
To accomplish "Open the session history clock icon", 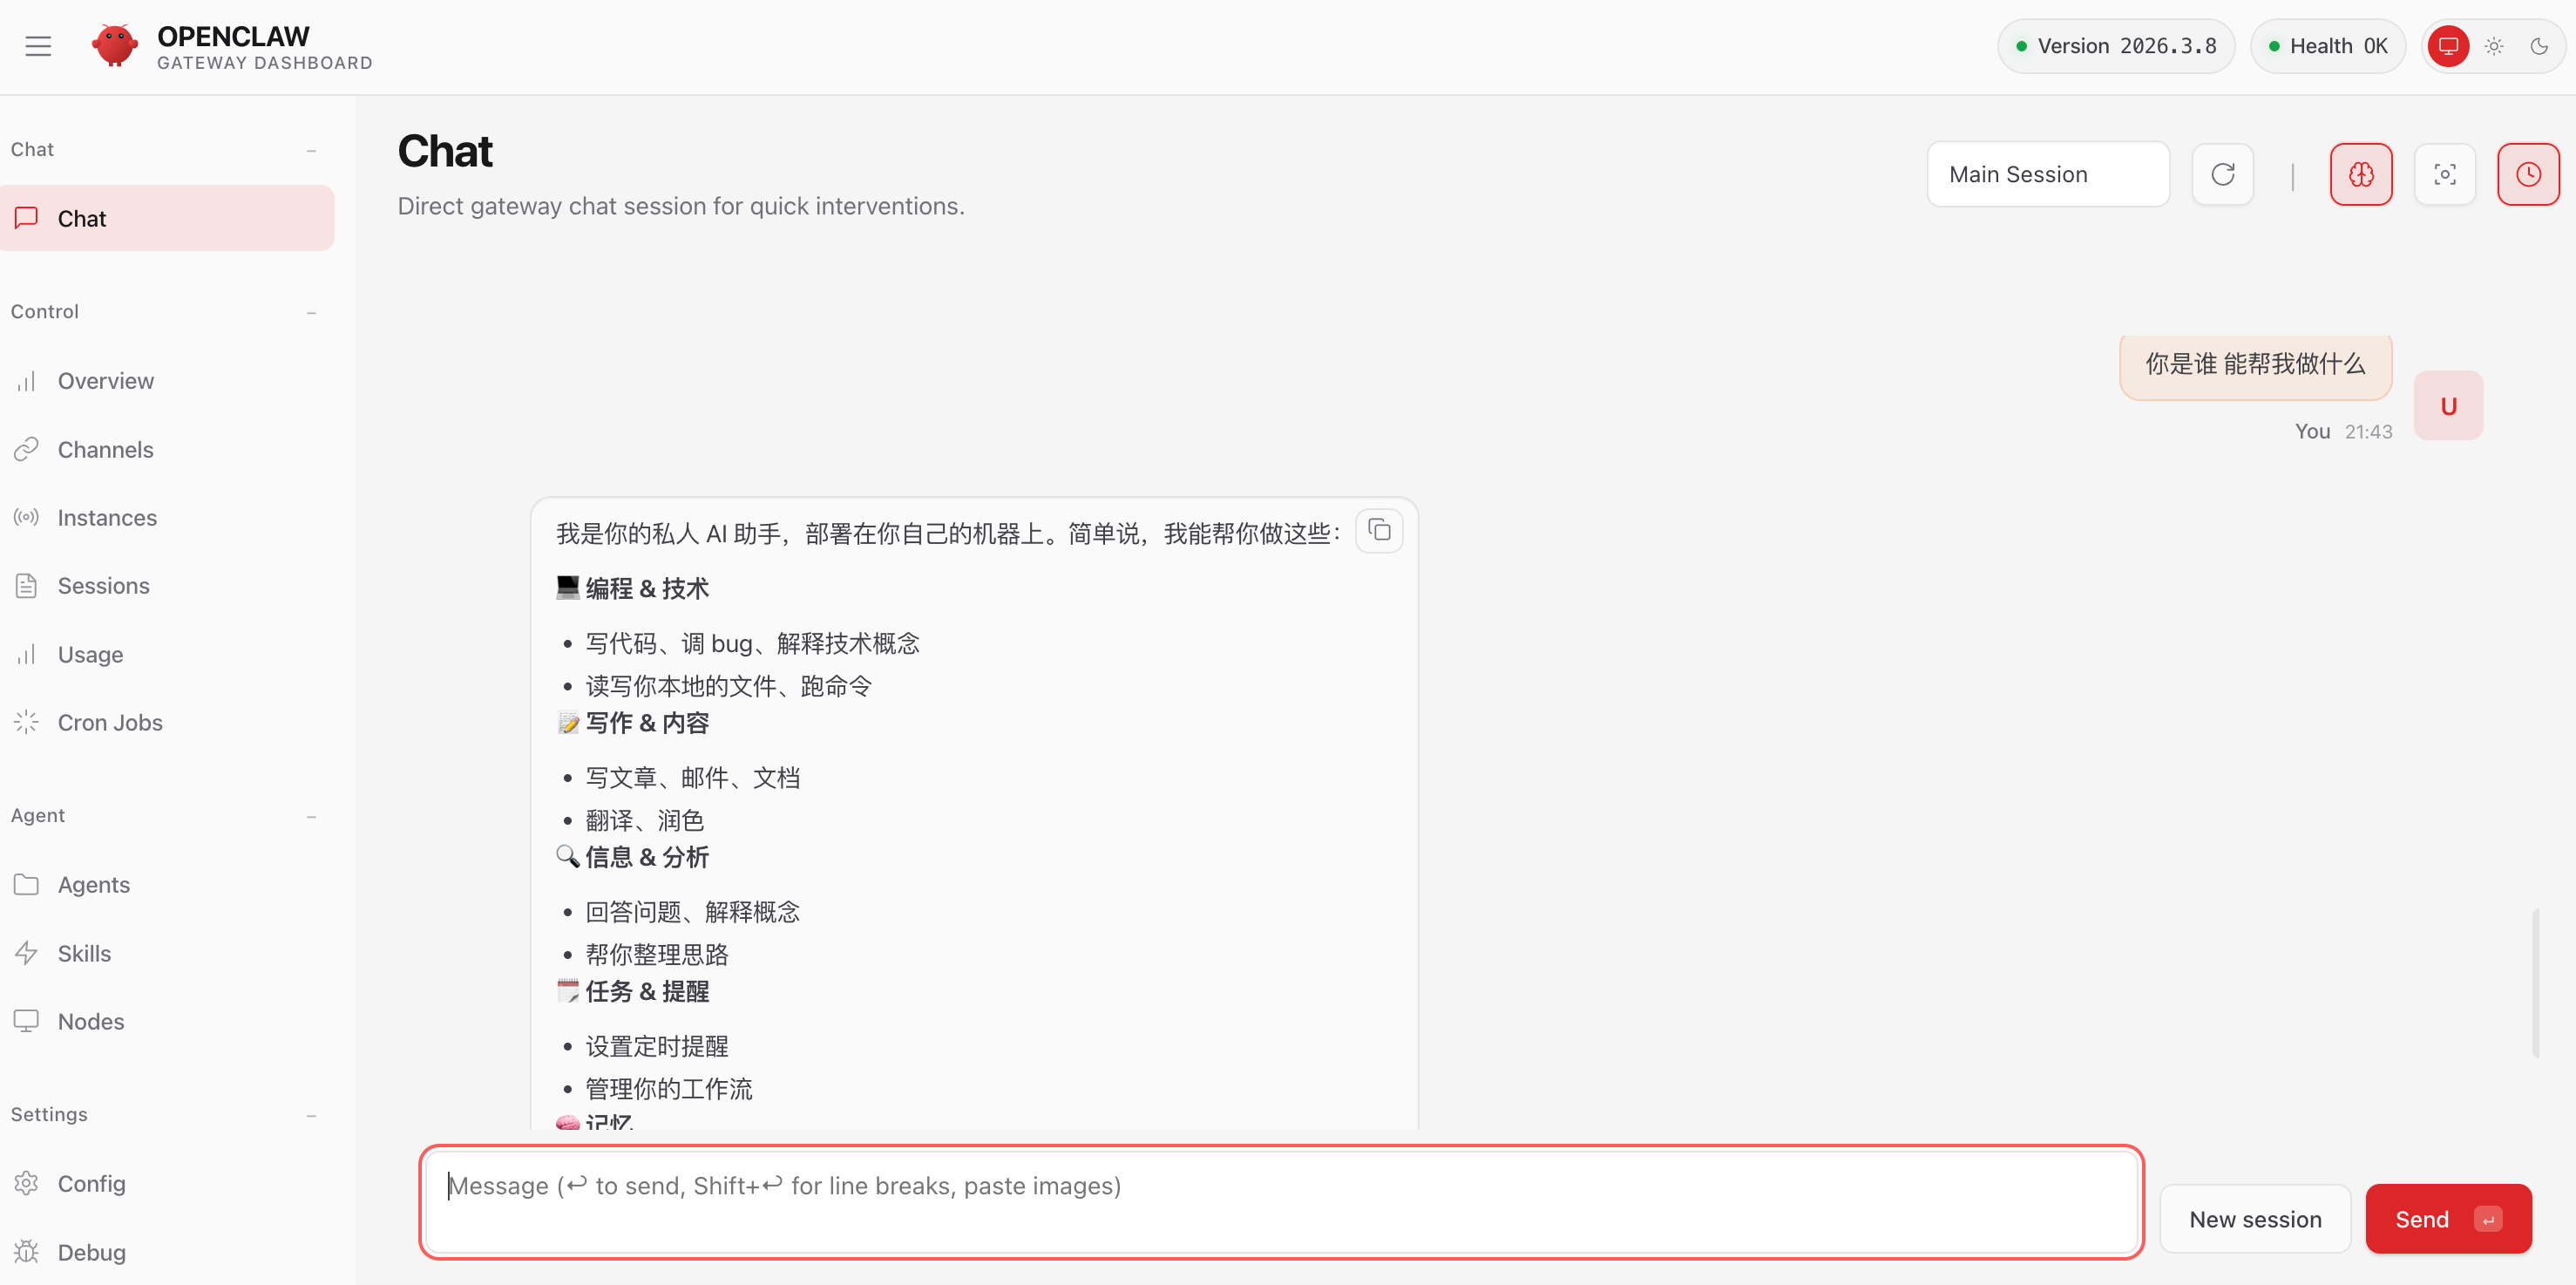I will coord(2528,174).
